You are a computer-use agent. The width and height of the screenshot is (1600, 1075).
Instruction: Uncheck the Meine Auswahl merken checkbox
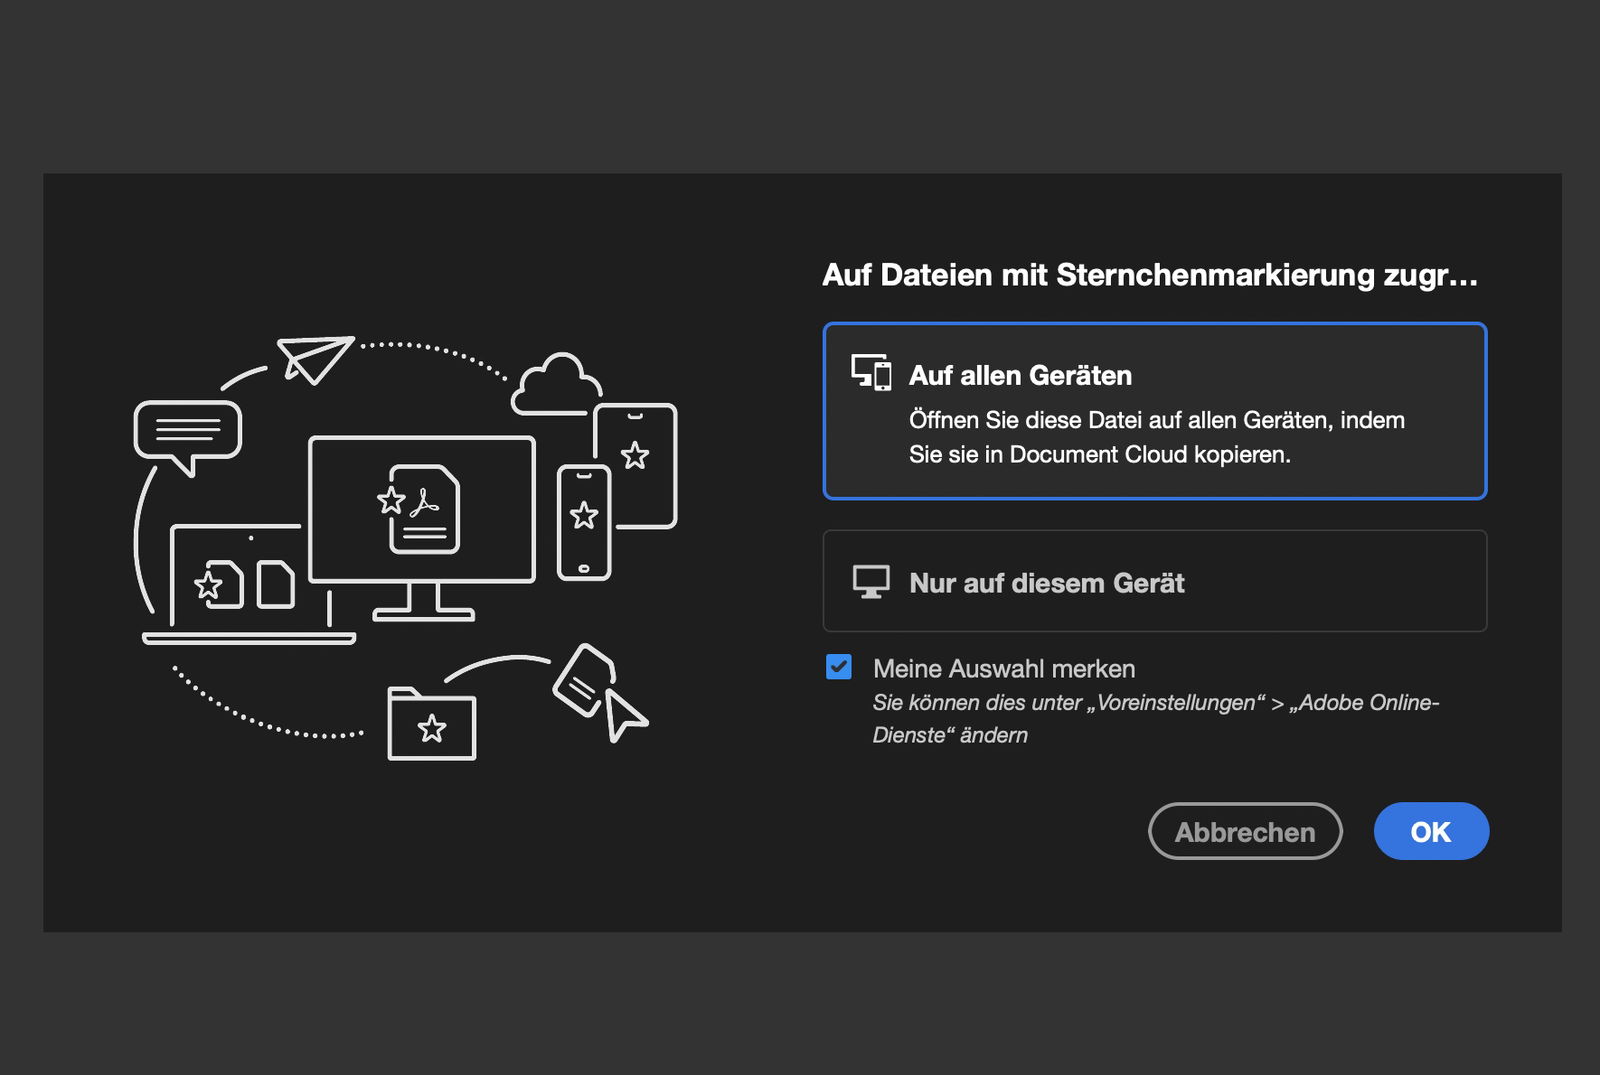coord(839,667)
